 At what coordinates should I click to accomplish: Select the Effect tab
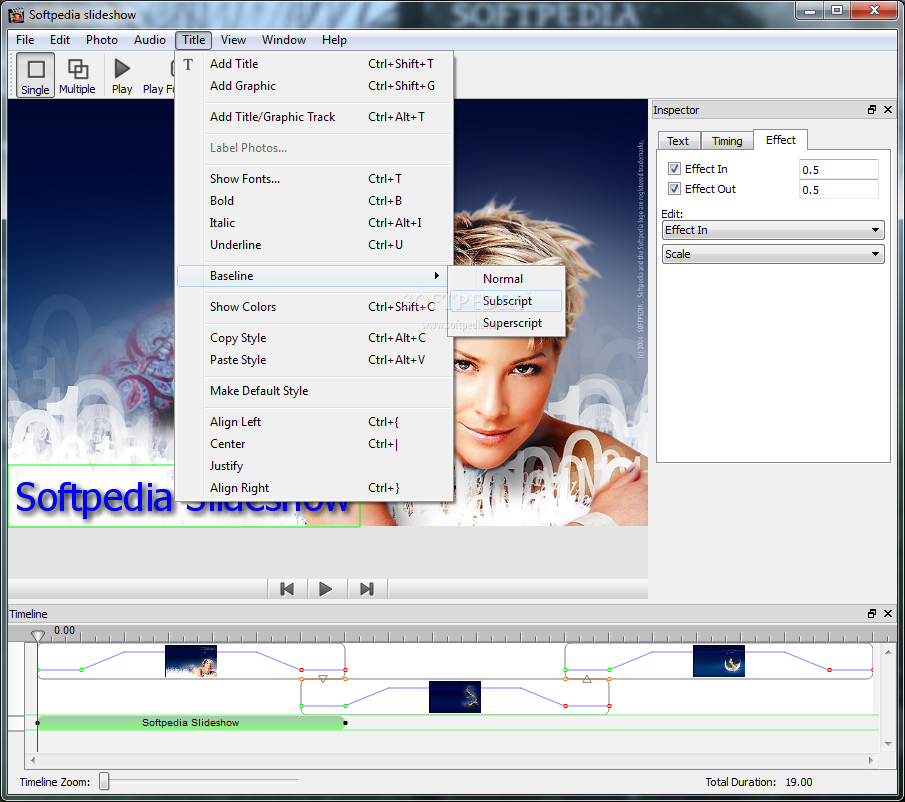point(780,140)
